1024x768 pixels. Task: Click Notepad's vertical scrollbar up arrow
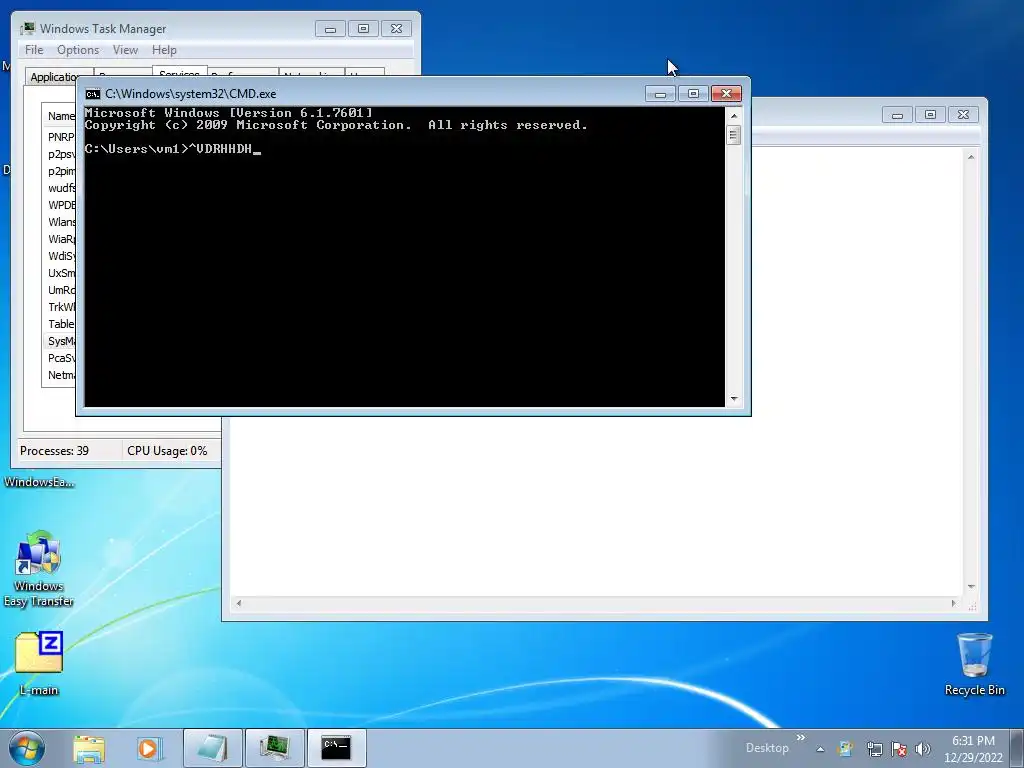[971, 157]
